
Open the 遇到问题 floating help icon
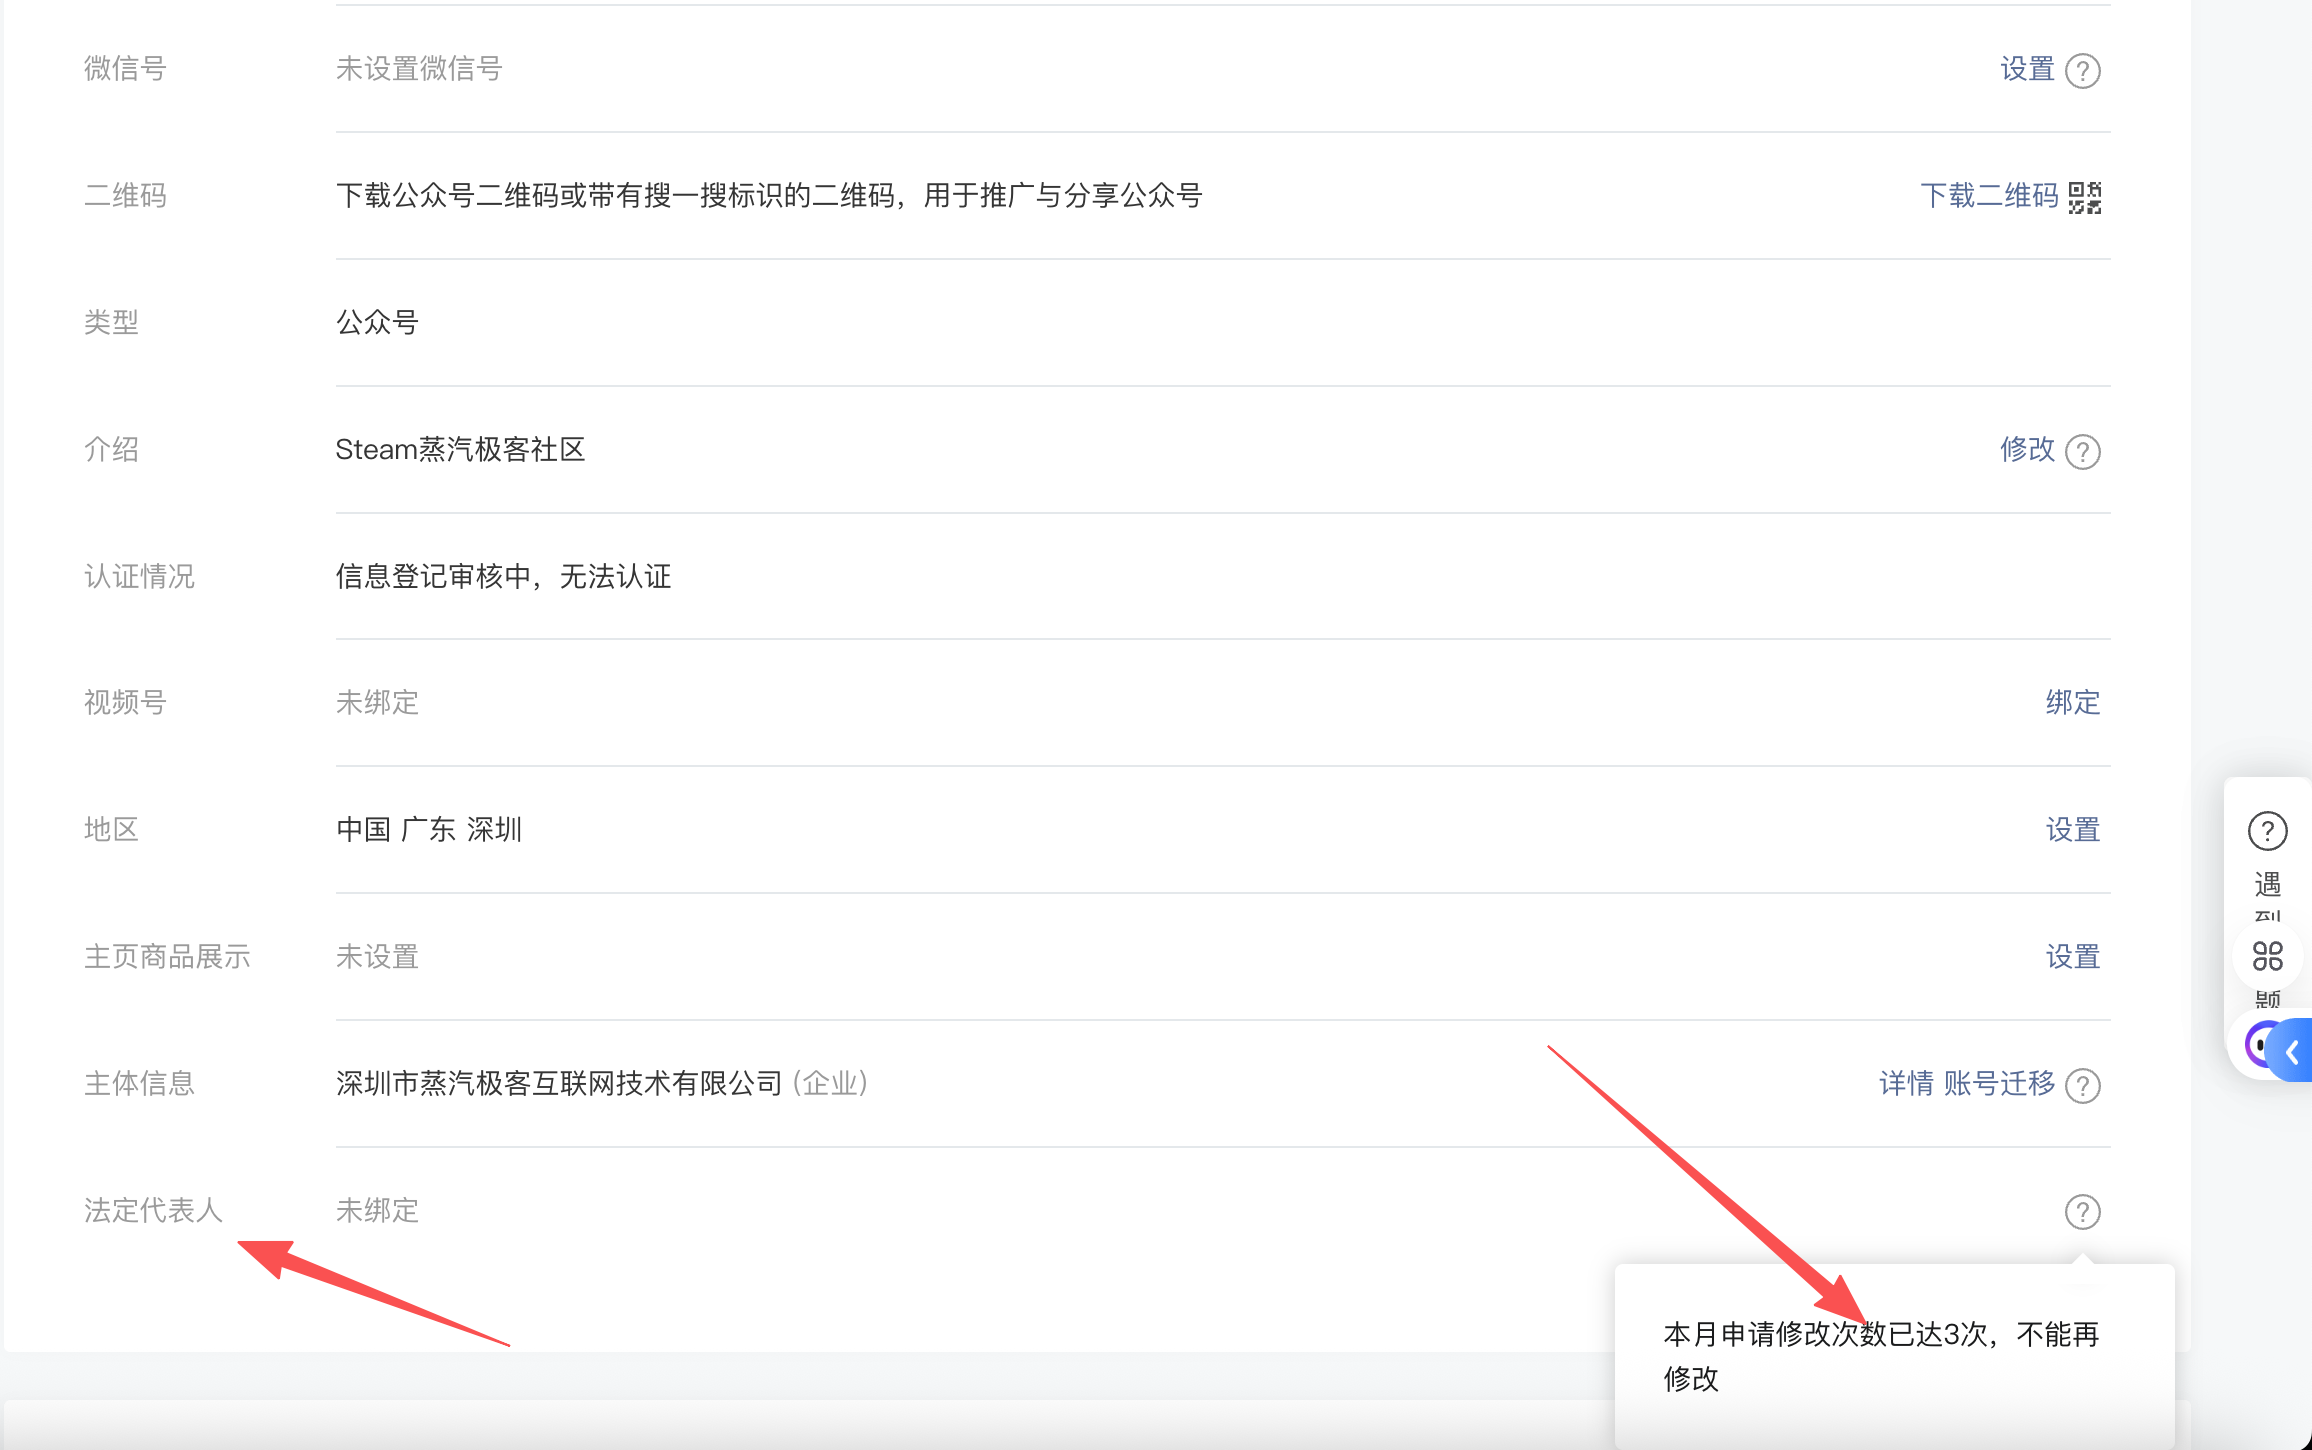click(2267, 831)
